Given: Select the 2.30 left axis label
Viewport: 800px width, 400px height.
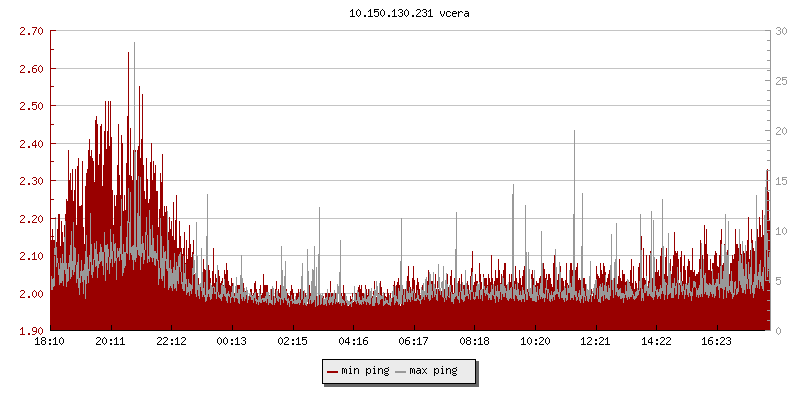Looking at the screenshot, I should point(31,181).
